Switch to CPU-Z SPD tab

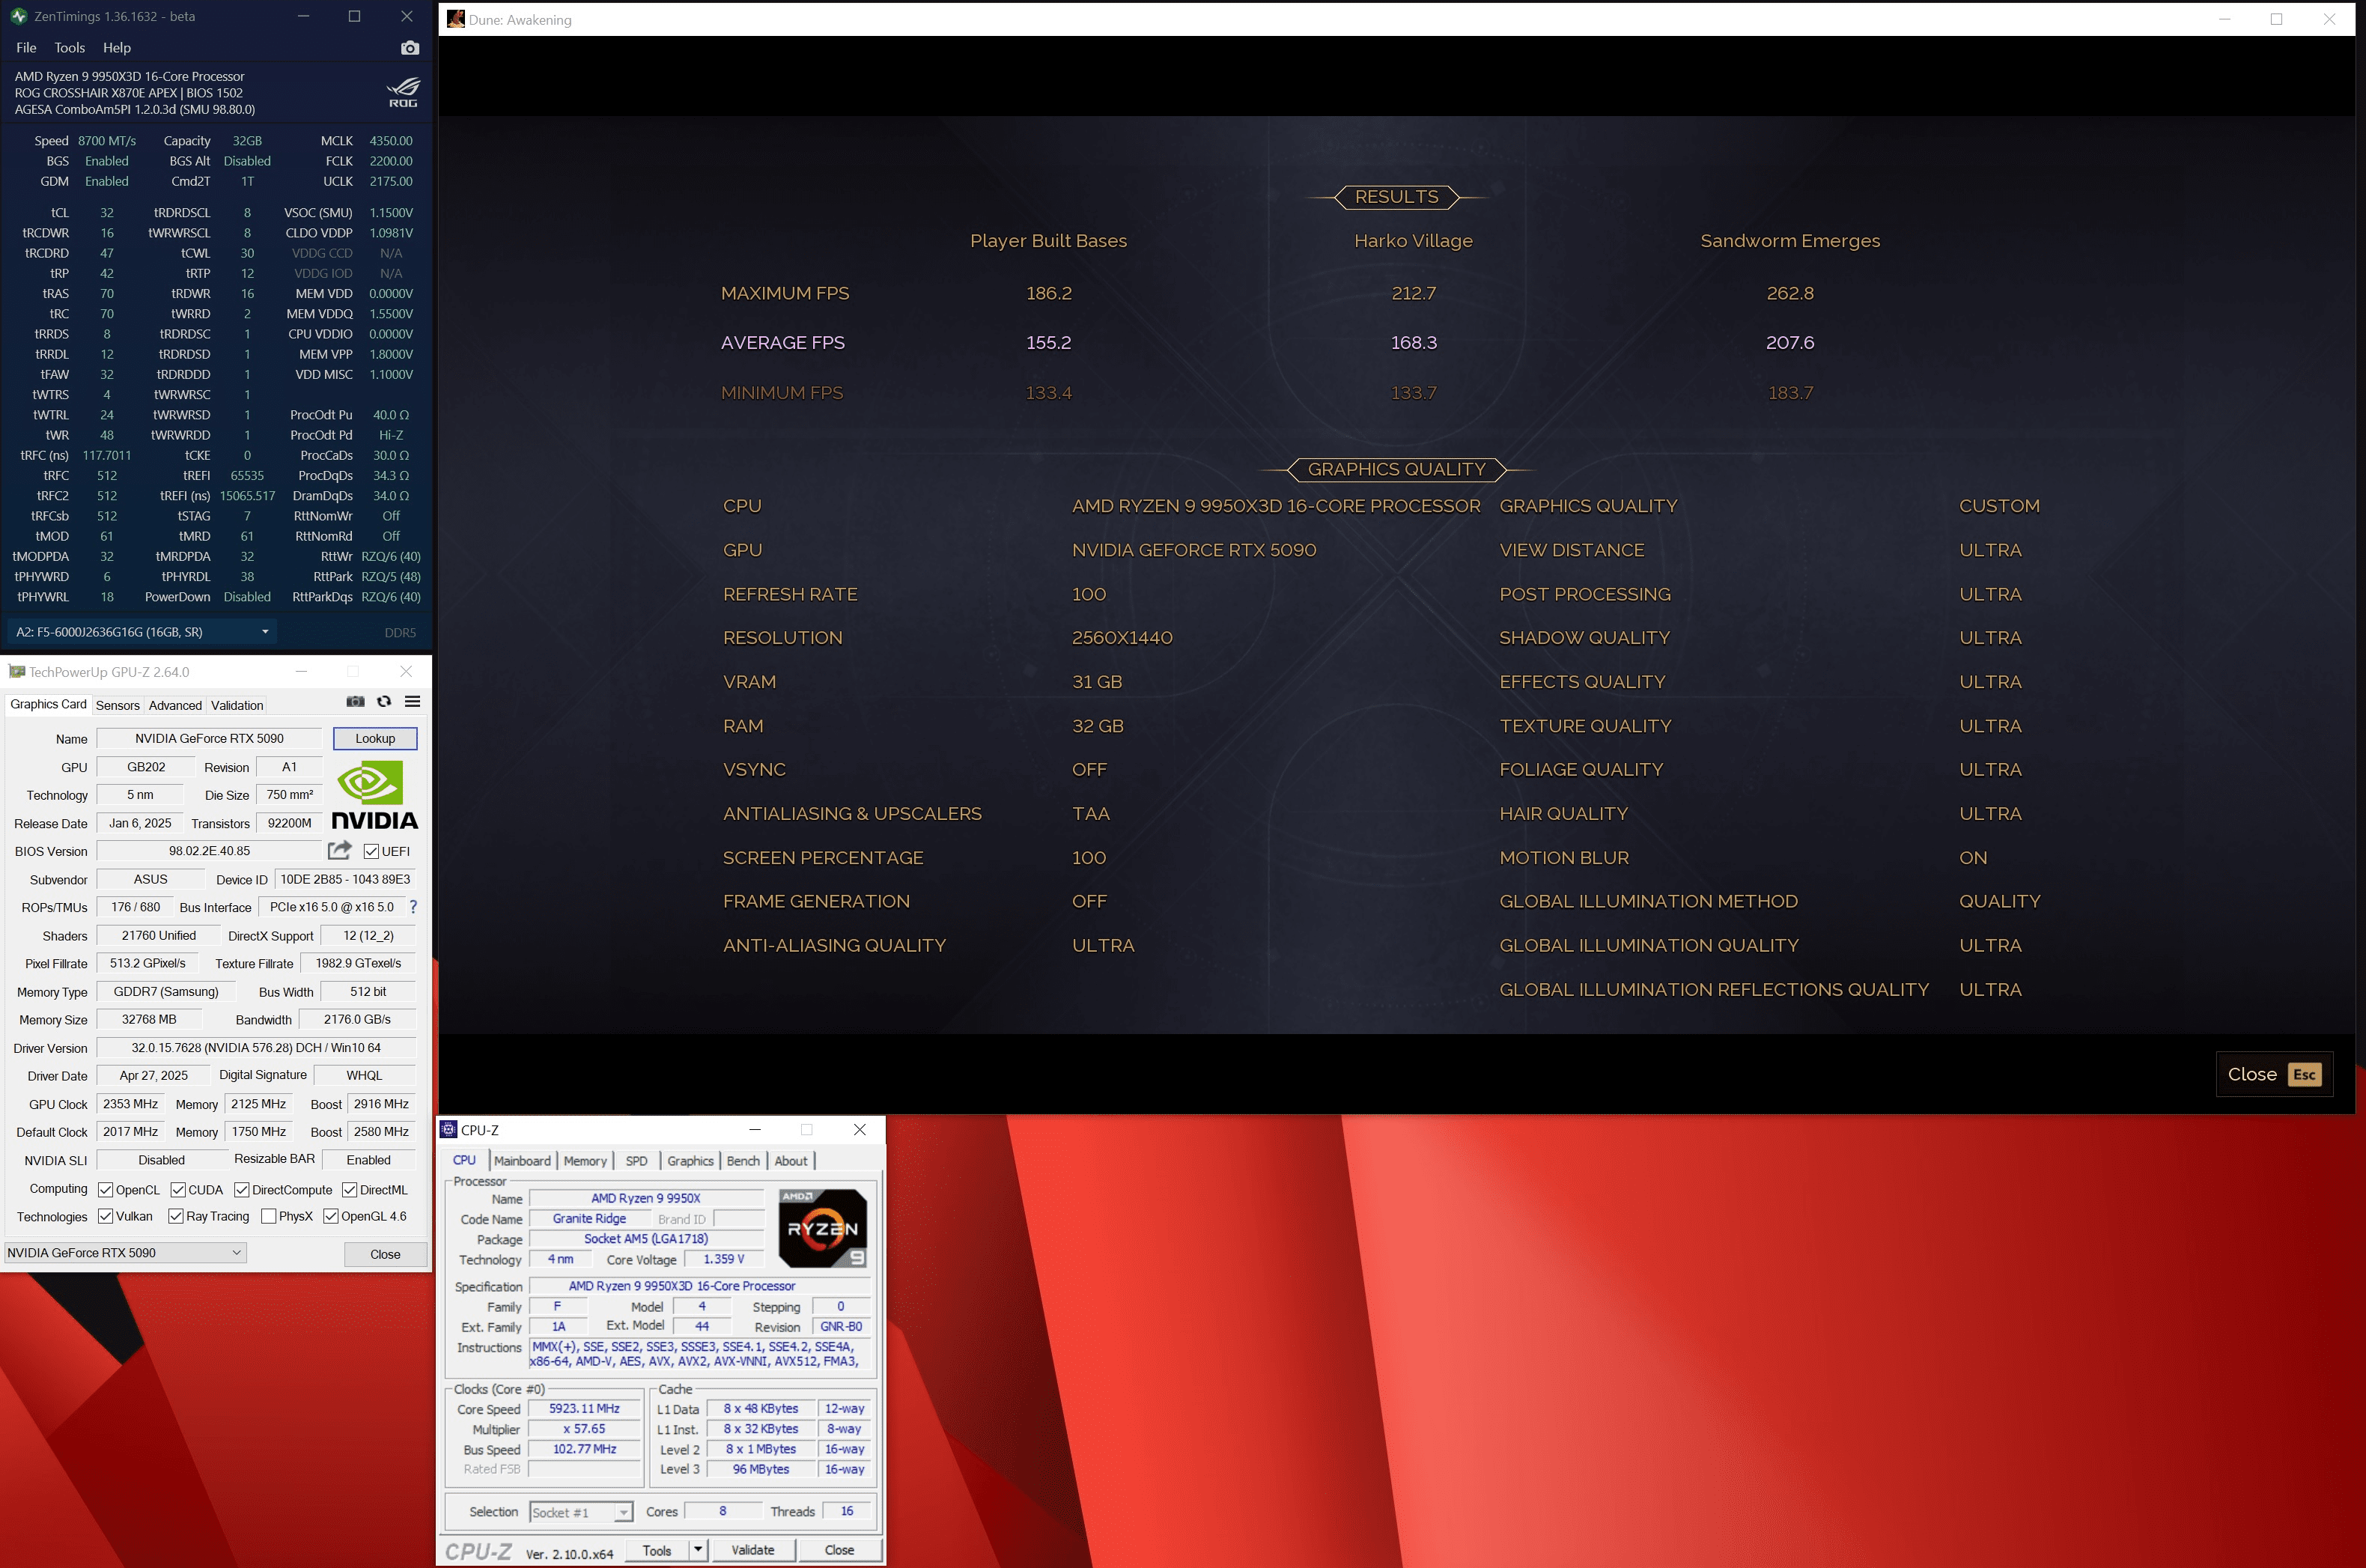tap(636, 1161)
